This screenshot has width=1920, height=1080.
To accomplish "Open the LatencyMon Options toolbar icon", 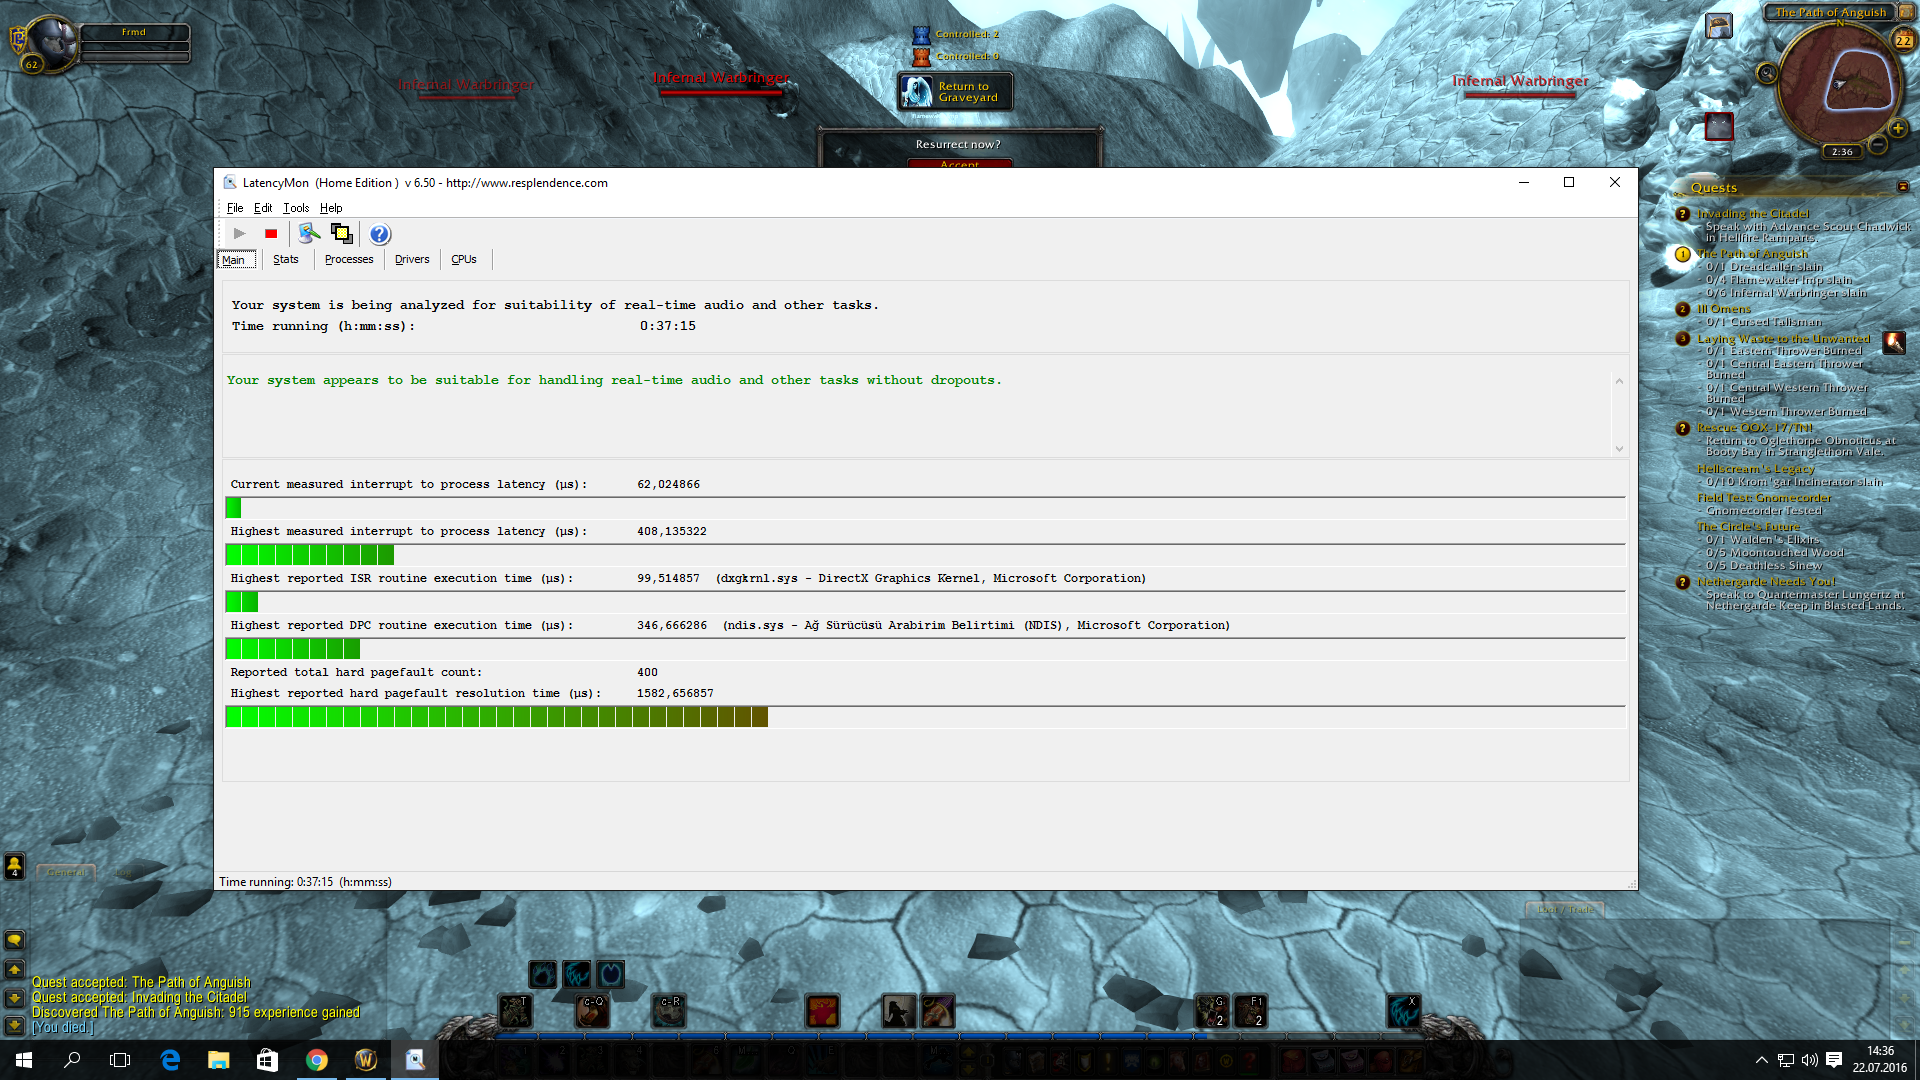I will 309,233.
